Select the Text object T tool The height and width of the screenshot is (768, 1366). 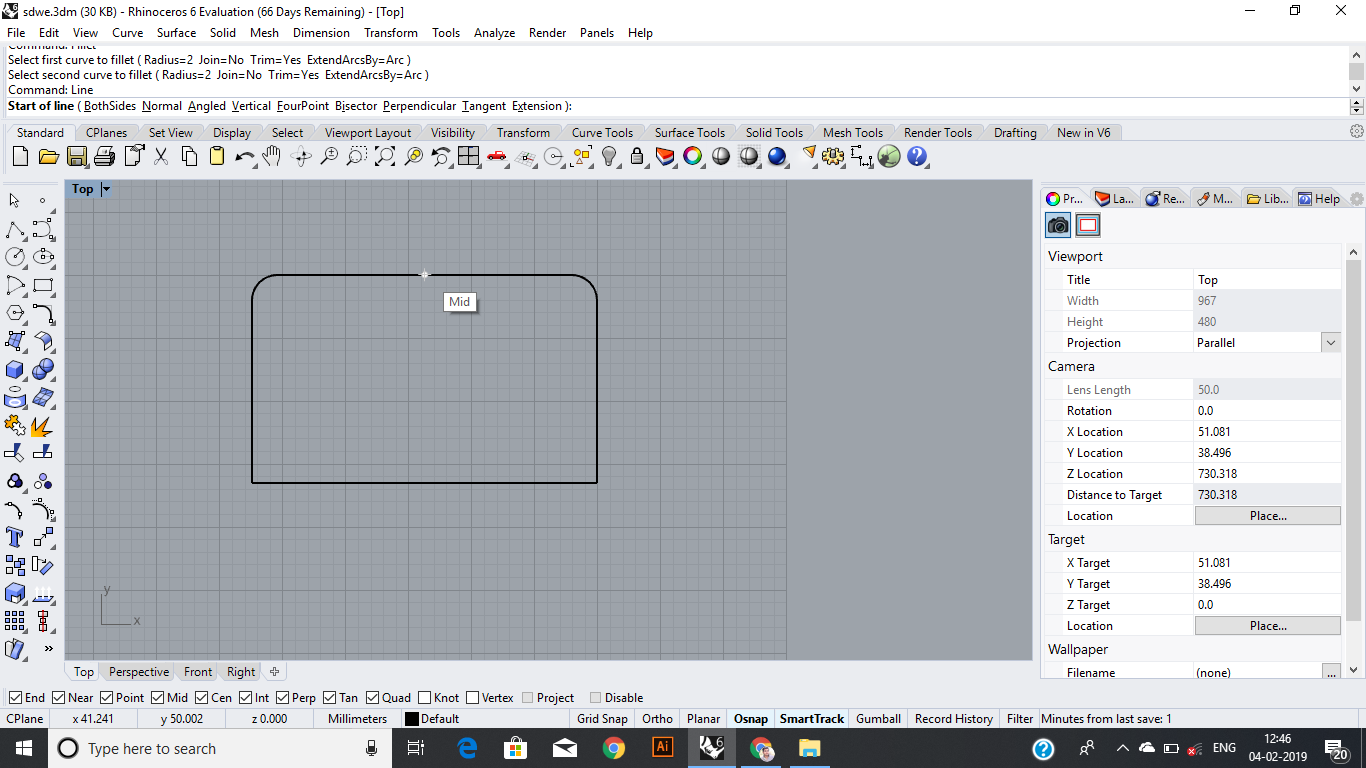[x=15, y=537]
